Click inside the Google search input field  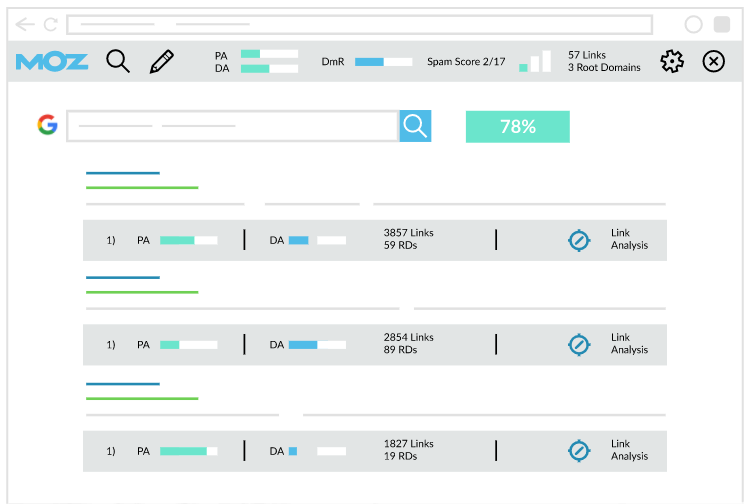(x=232, y=126)
